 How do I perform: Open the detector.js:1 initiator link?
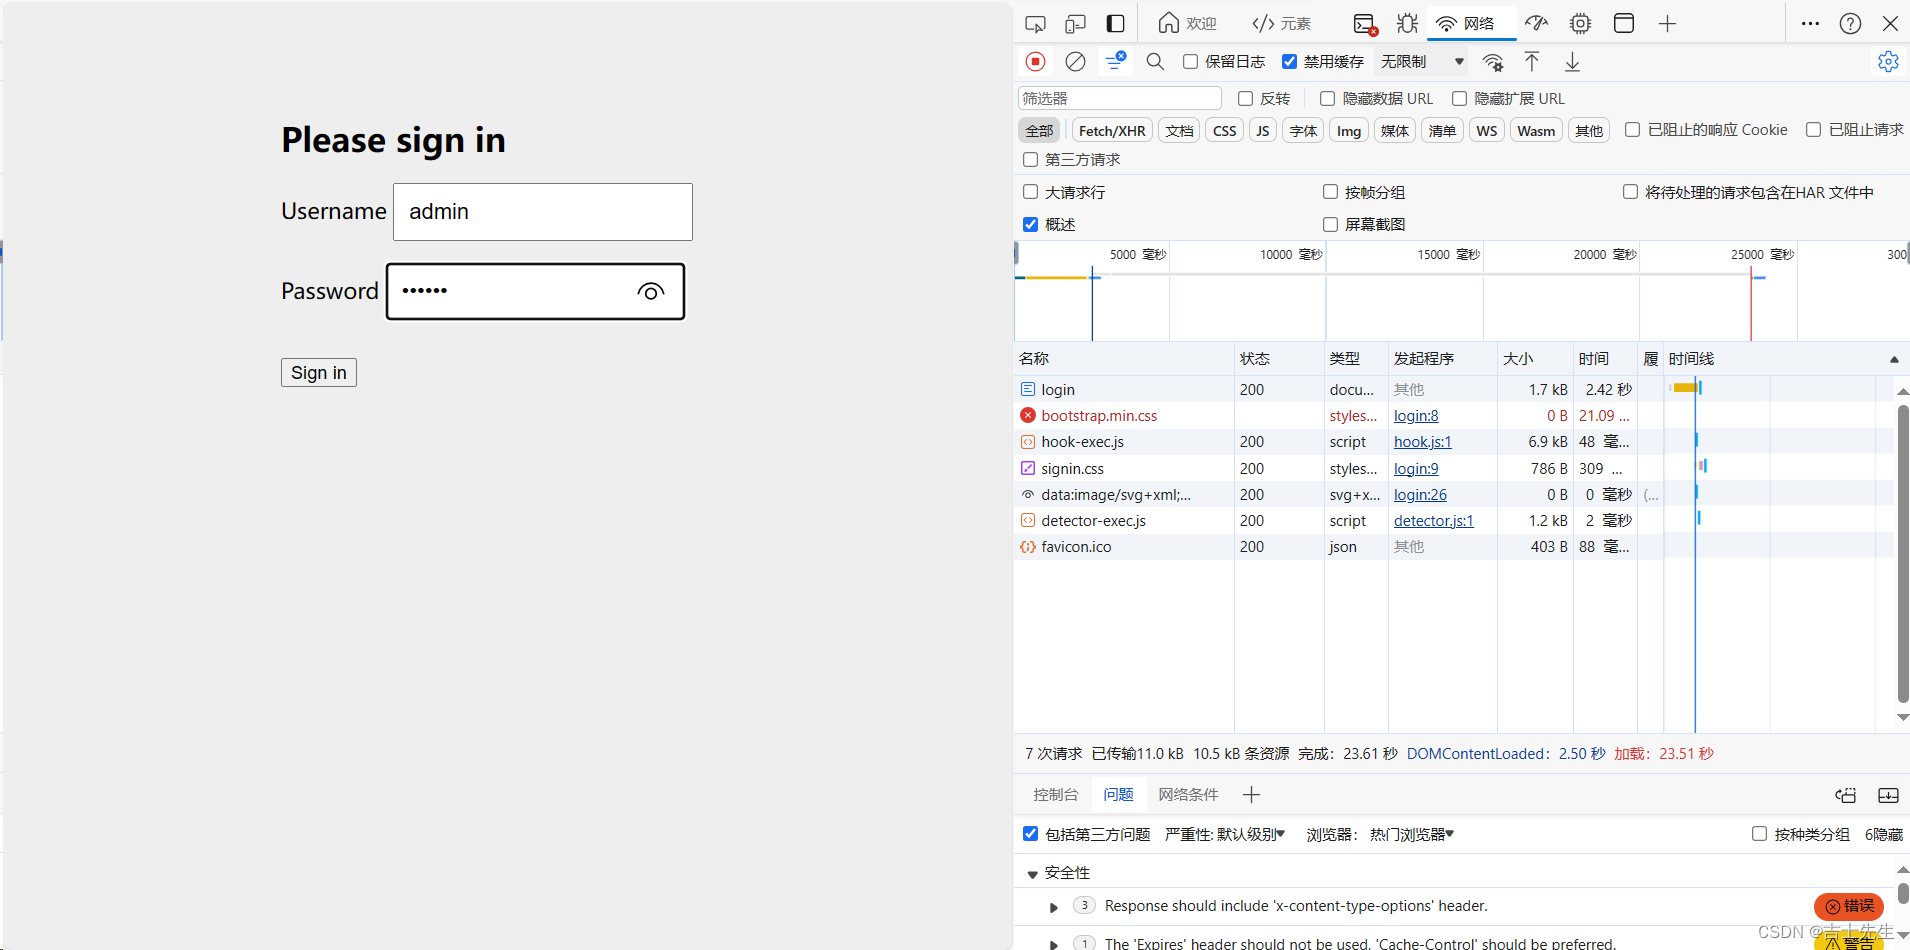[x=1433, y=521]
